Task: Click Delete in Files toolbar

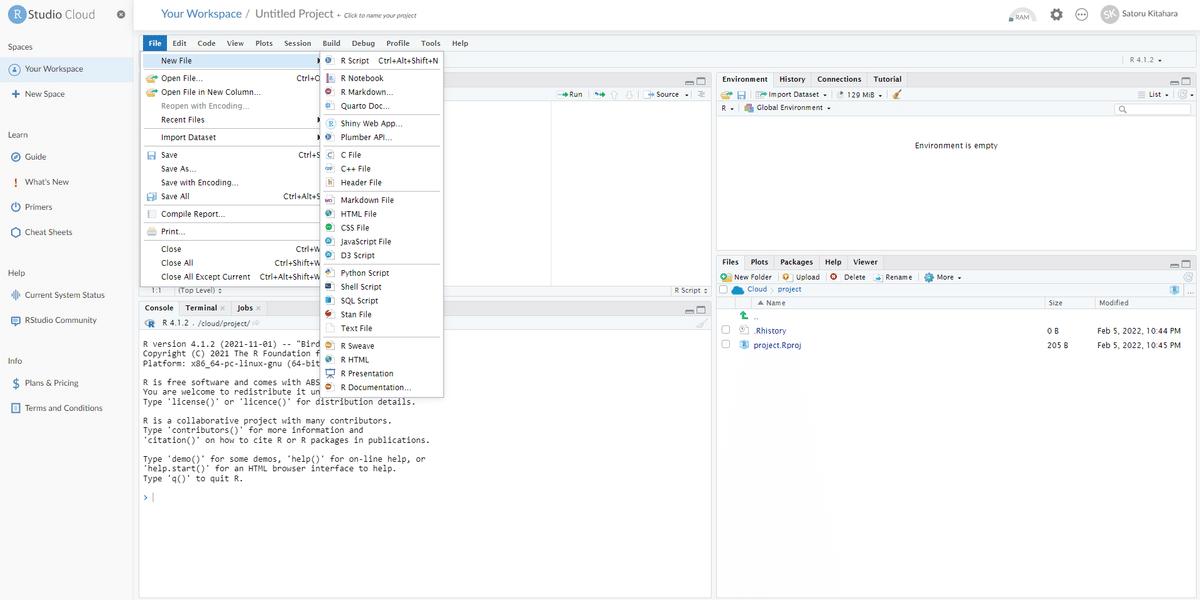Action: tap(848, 277)
